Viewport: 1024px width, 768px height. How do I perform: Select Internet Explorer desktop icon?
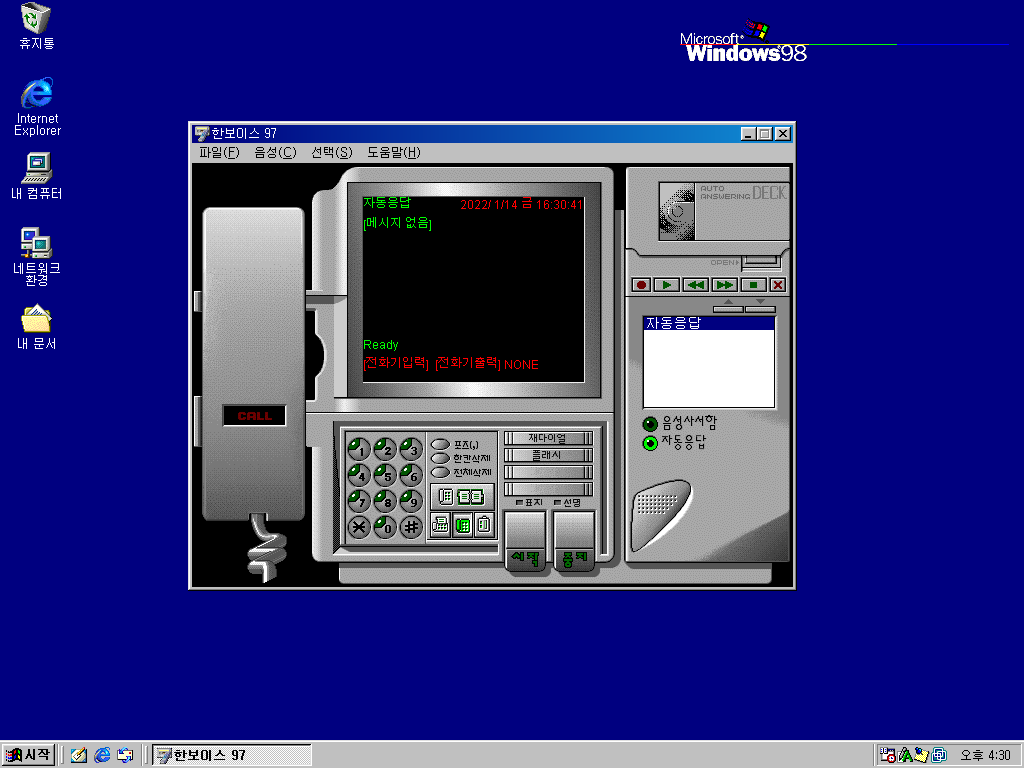(37, 107)
